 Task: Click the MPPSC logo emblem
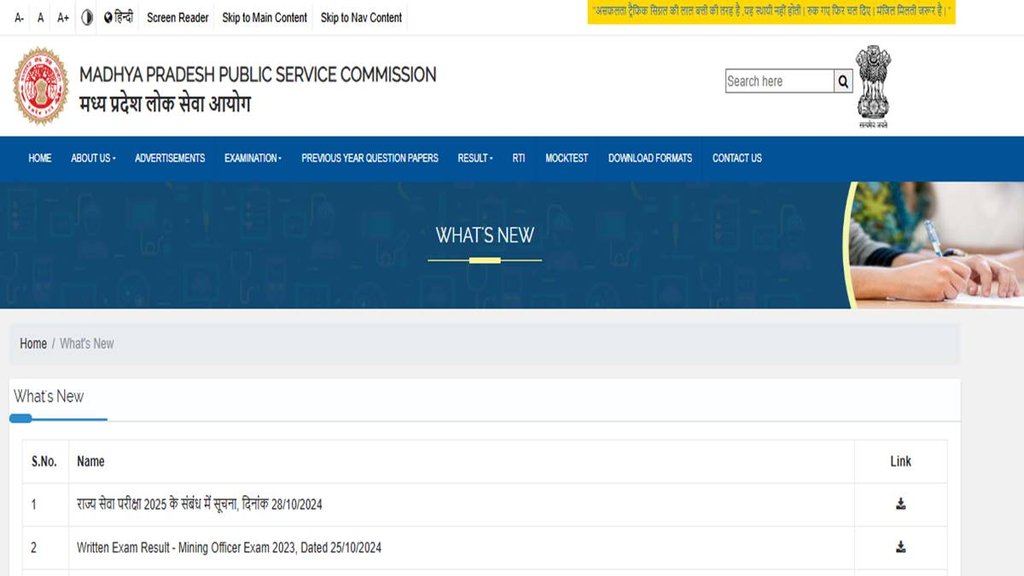[x=40, y=86]
